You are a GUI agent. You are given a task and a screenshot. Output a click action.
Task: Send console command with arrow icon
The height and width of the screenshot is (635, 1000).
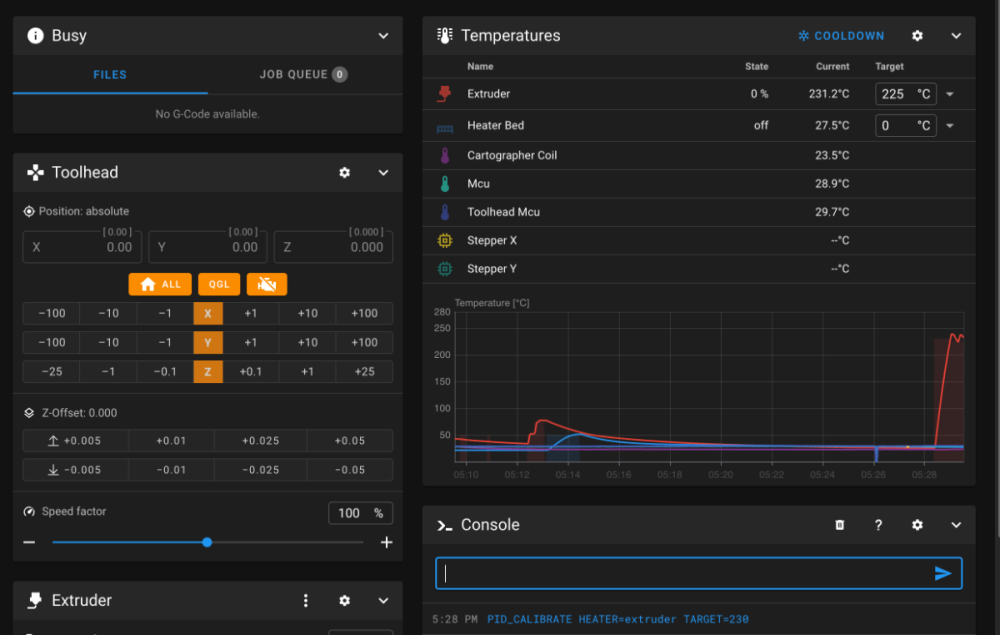[943, 573]
